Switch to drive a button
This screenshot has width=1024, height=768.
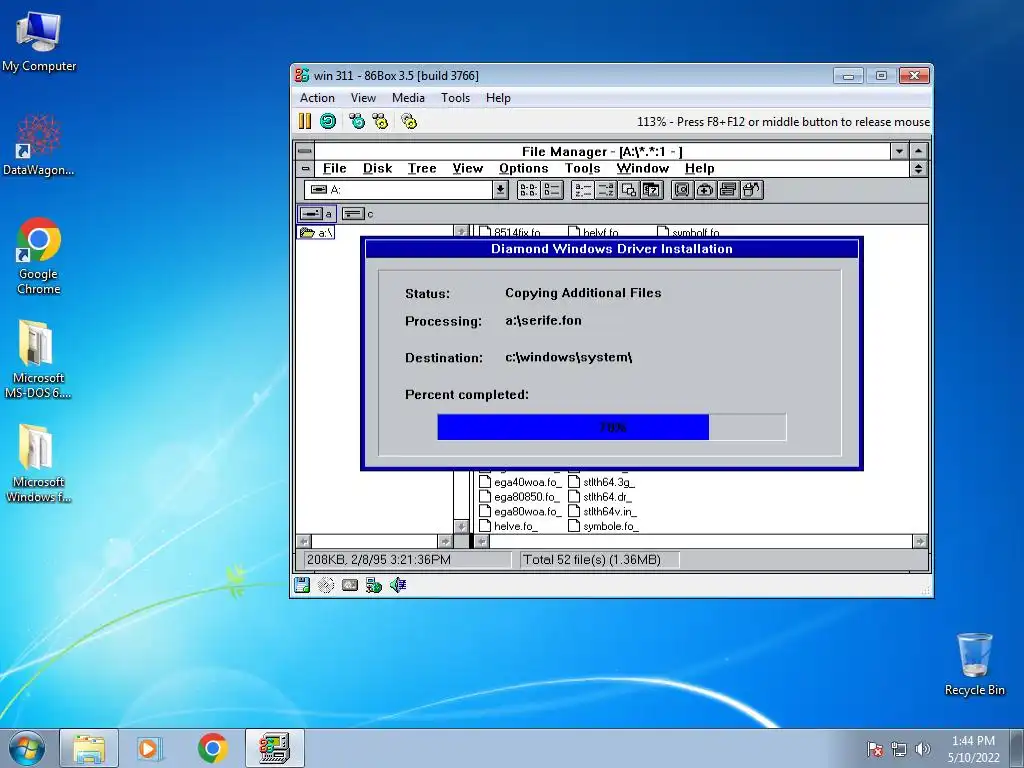point(317,214)
